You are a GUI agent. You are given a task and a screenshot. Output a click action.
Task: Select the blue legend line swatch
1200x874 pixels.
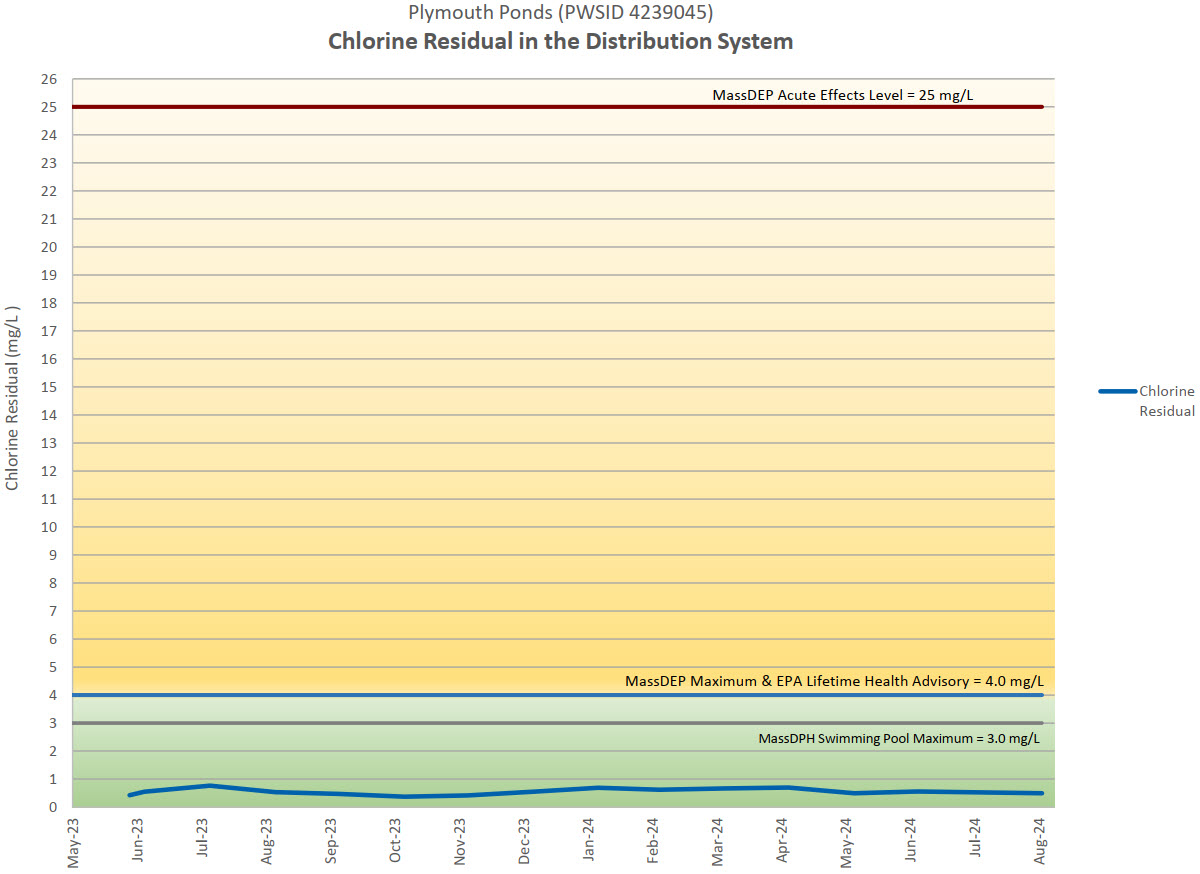click(1117, 391)
